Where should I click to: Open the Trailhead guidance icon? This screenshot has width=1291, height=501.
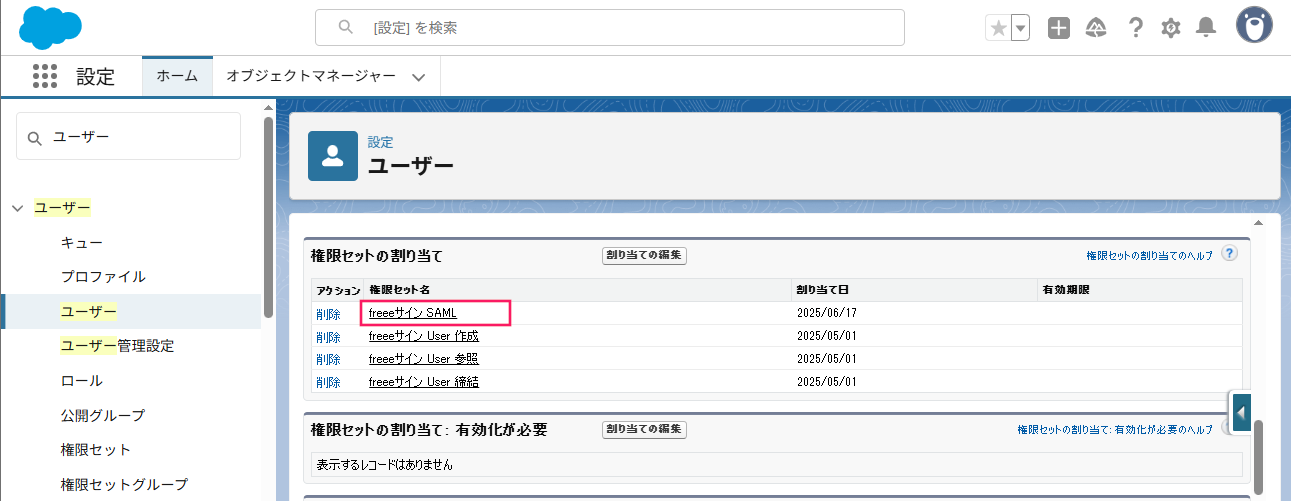tap(1096, 28)
